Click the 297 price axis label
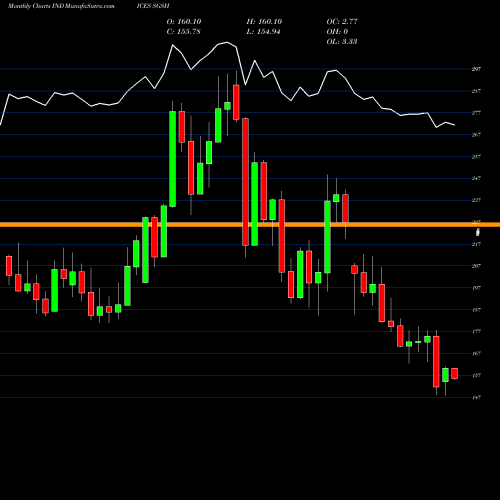The height and width of the screenshot is (500, 500). pyautogui.click(x=476, y=69)
